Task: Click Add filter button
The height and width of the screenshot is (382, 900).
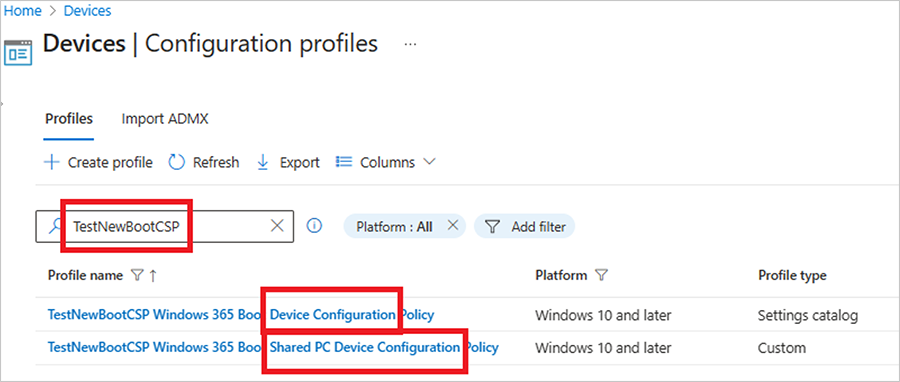Action: point(524,227)
